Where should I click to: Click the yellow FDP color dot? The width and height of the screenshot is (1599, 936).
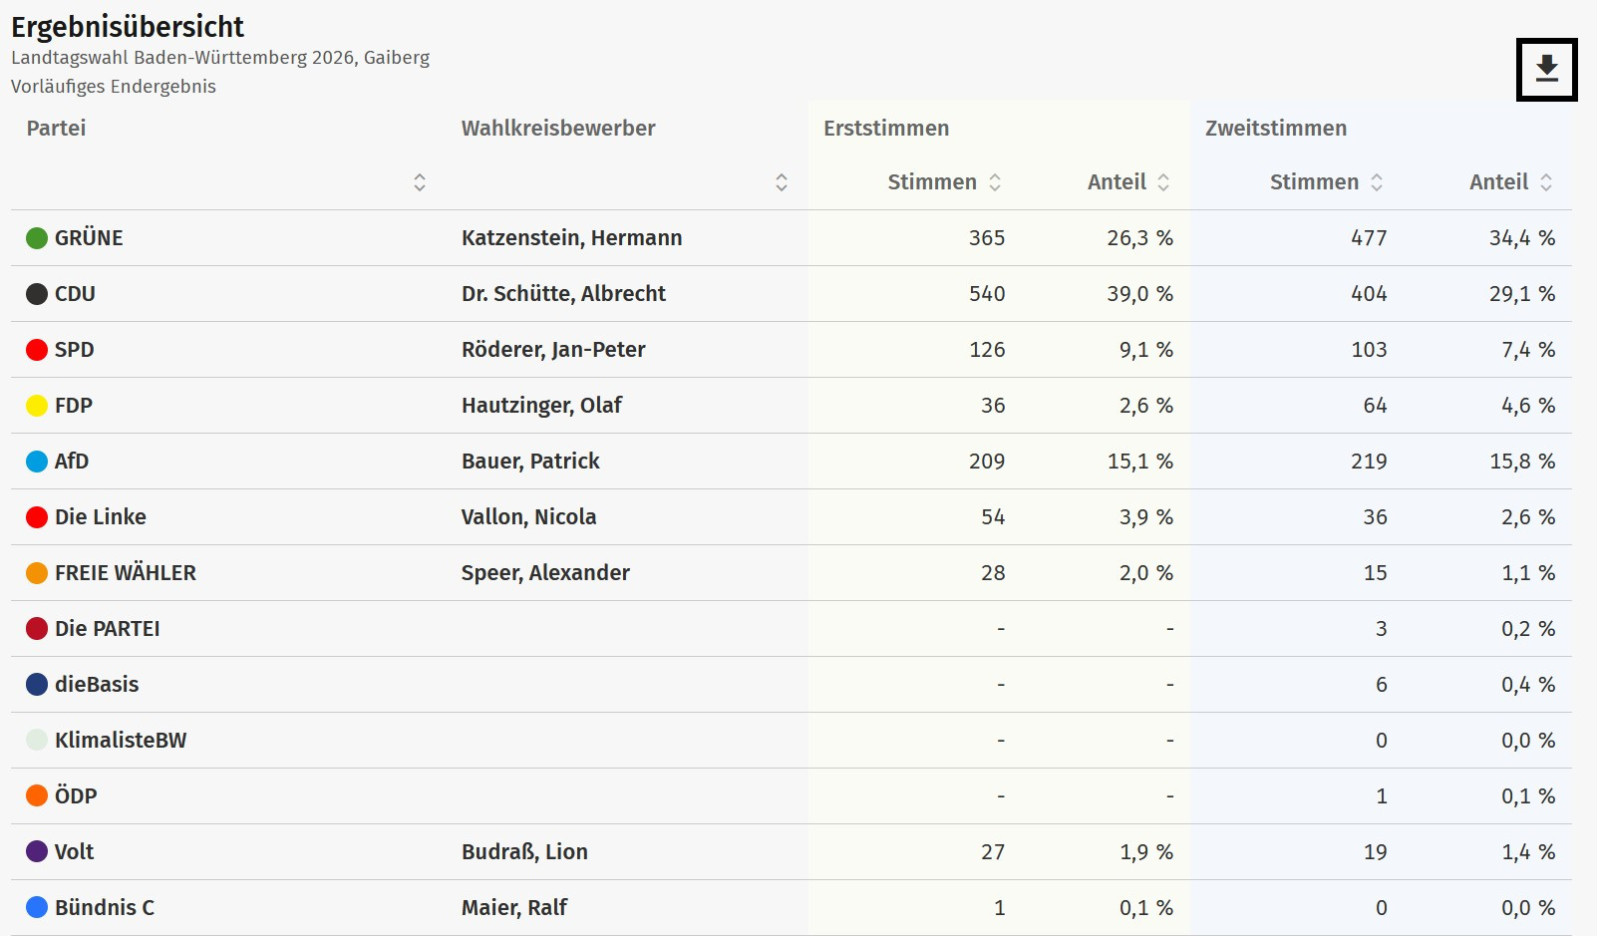[x=37, y=406]
